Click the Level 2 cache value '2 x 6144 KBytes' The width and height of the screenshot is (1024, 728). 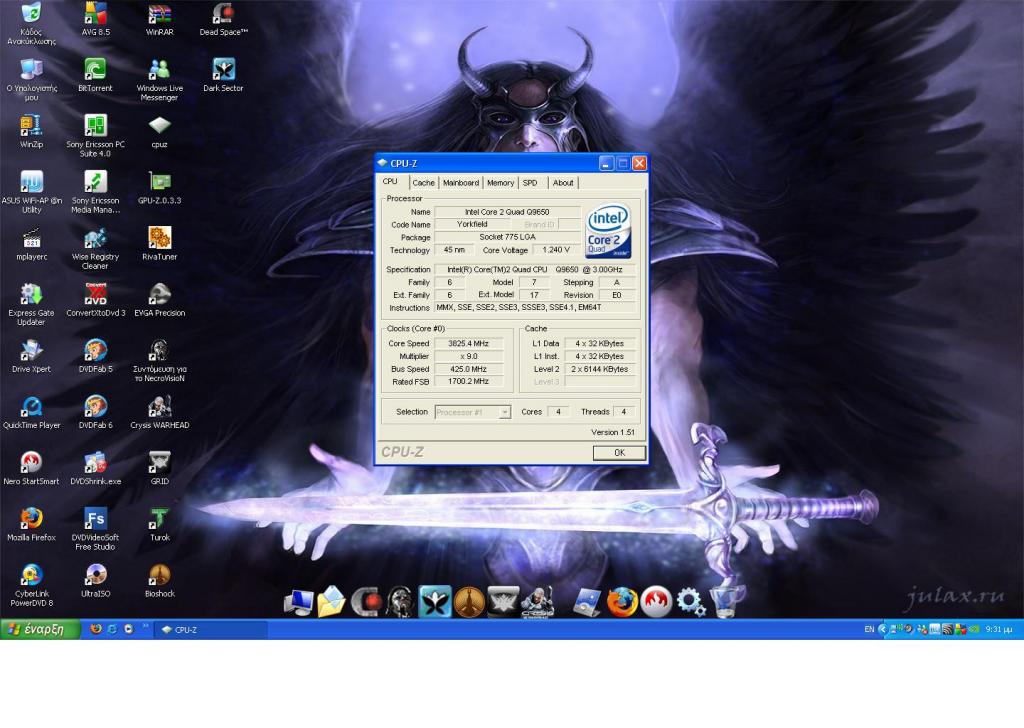(x=600, y=369)
